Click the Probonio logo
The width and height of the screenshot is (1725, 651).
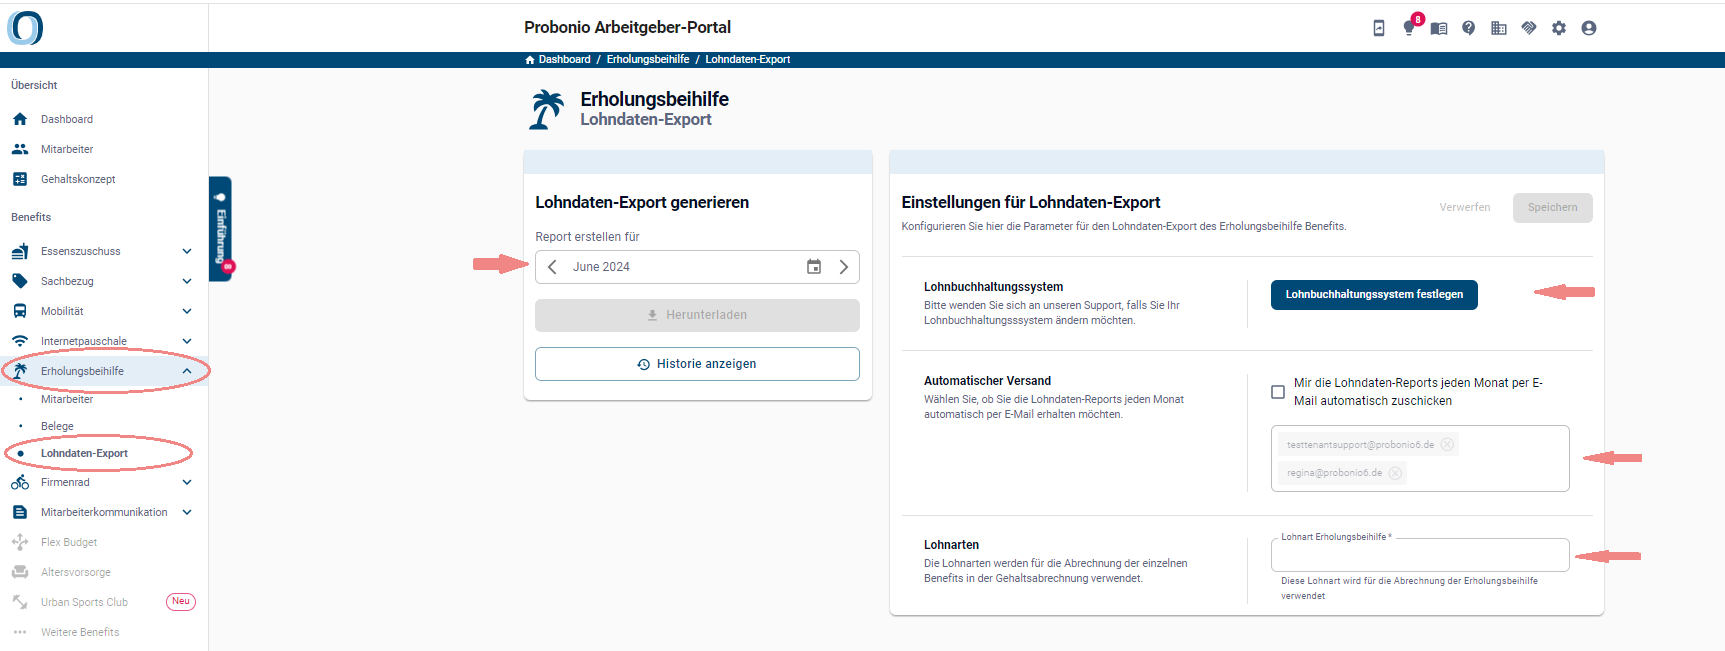[x=25, y=27]
